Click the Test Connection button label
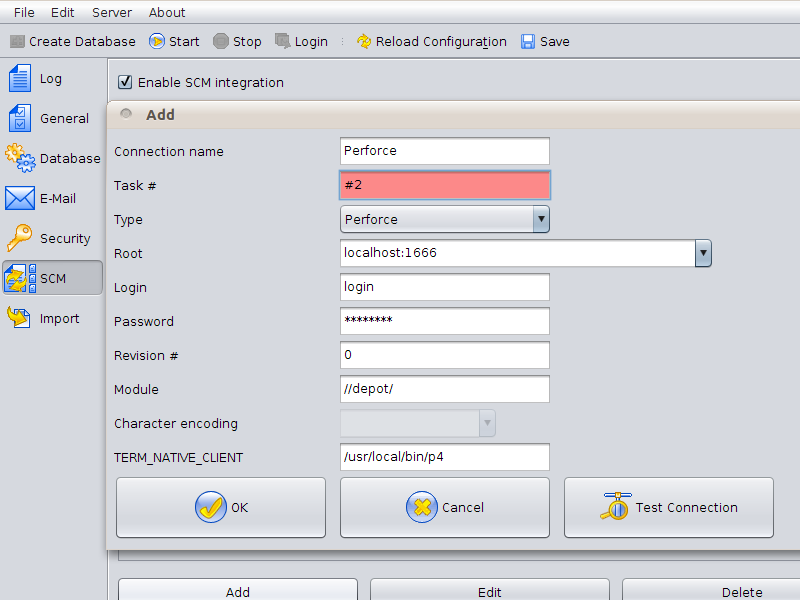 (686, 508)
